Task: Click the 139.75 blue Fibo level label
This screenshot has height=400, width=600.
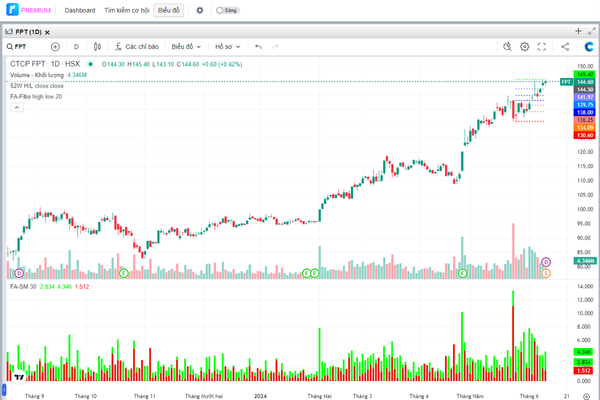Action: point(585,105)
